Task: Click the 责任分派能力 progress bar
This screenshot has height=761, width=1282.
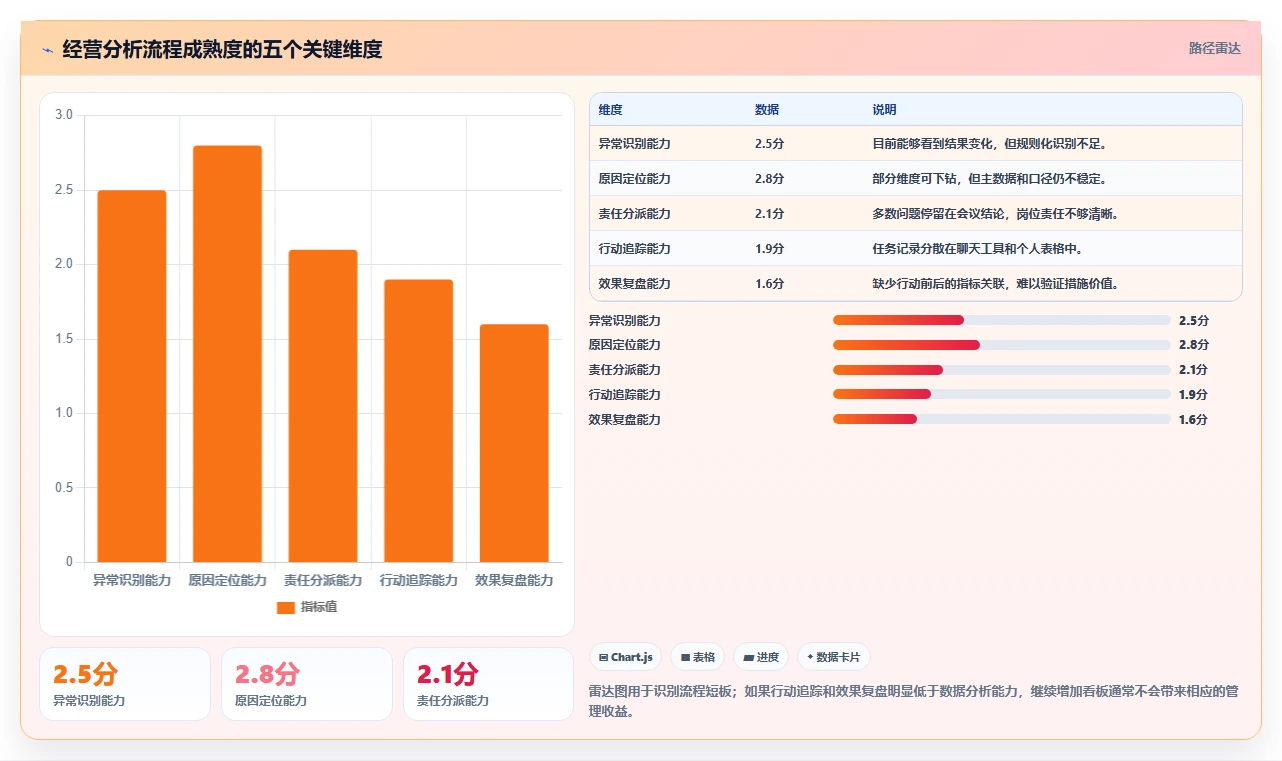Action: coord(1001,370)
